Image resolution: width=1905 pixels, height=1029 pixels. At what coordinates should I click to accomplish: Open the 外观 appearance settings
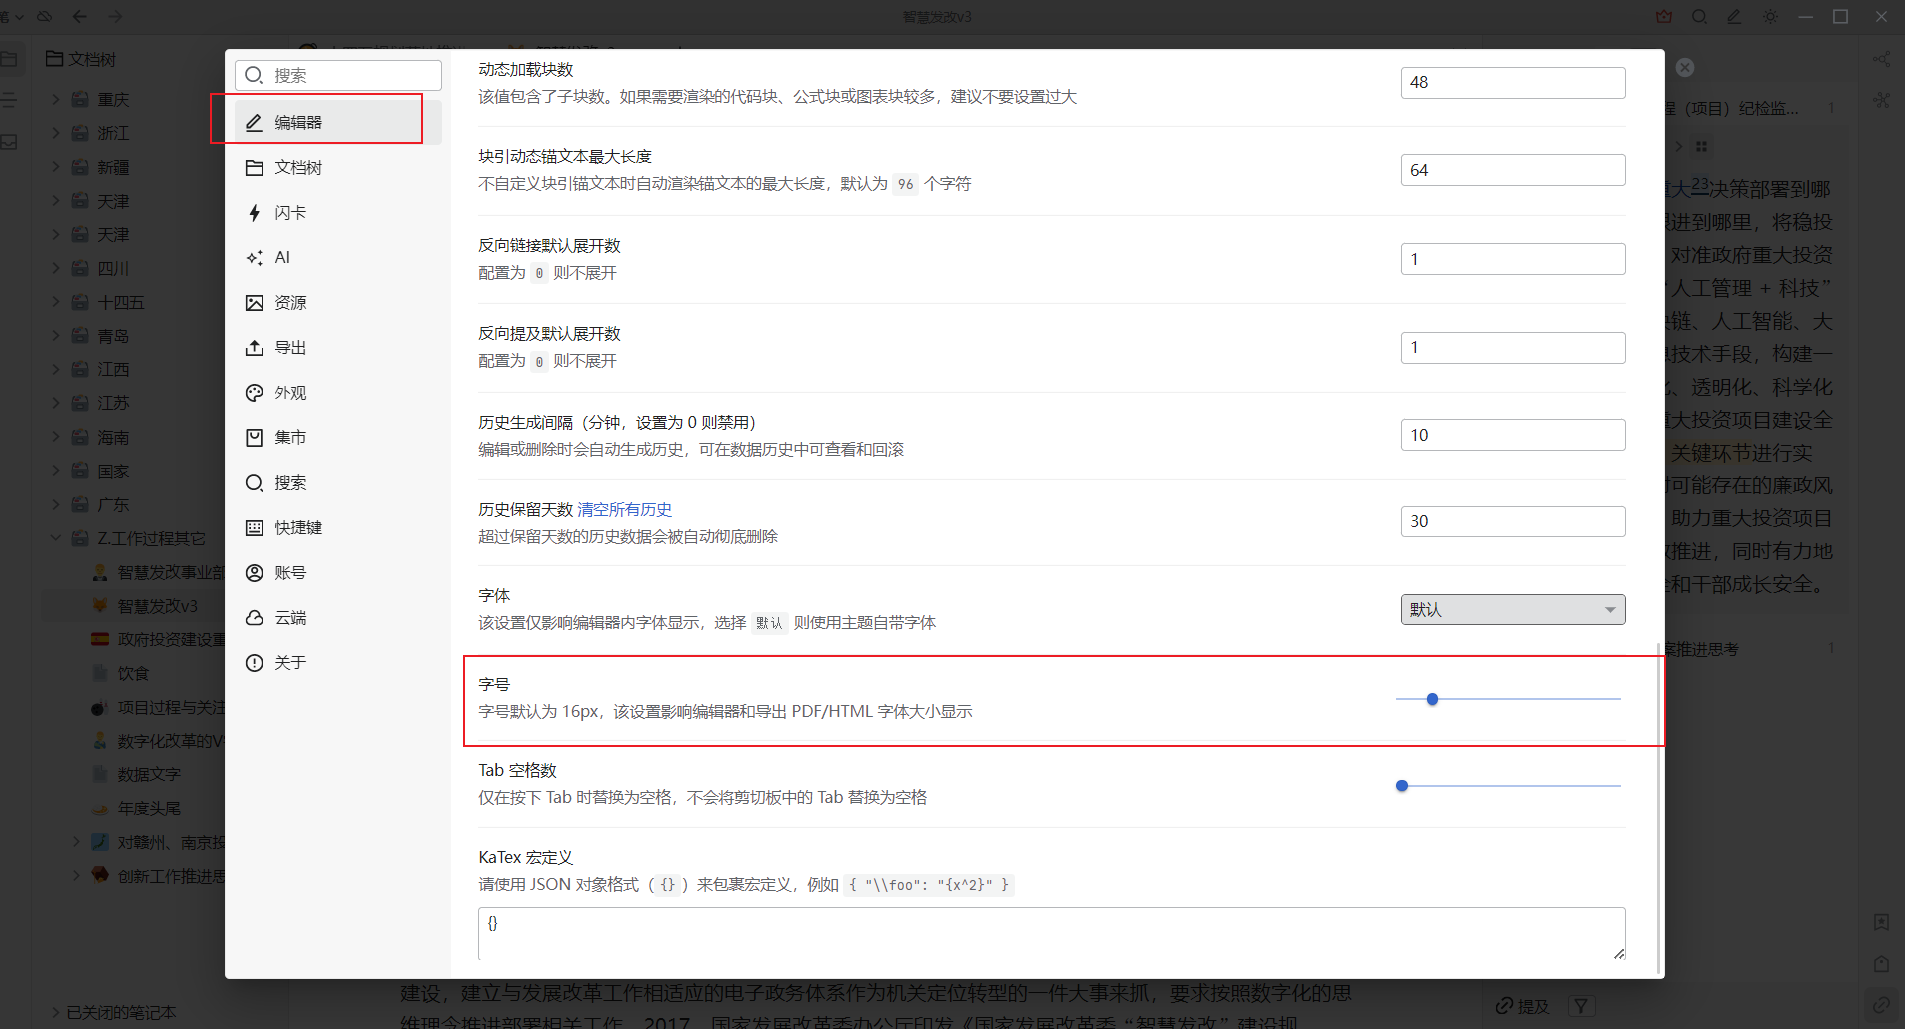click(290, 393)
